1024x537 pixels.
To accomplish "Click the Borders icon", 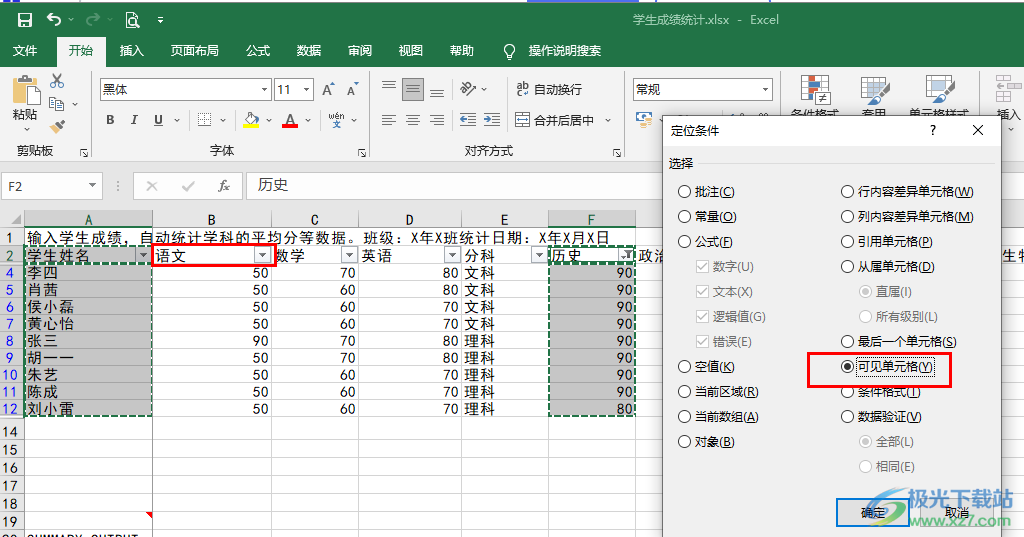I will (204, 120).
